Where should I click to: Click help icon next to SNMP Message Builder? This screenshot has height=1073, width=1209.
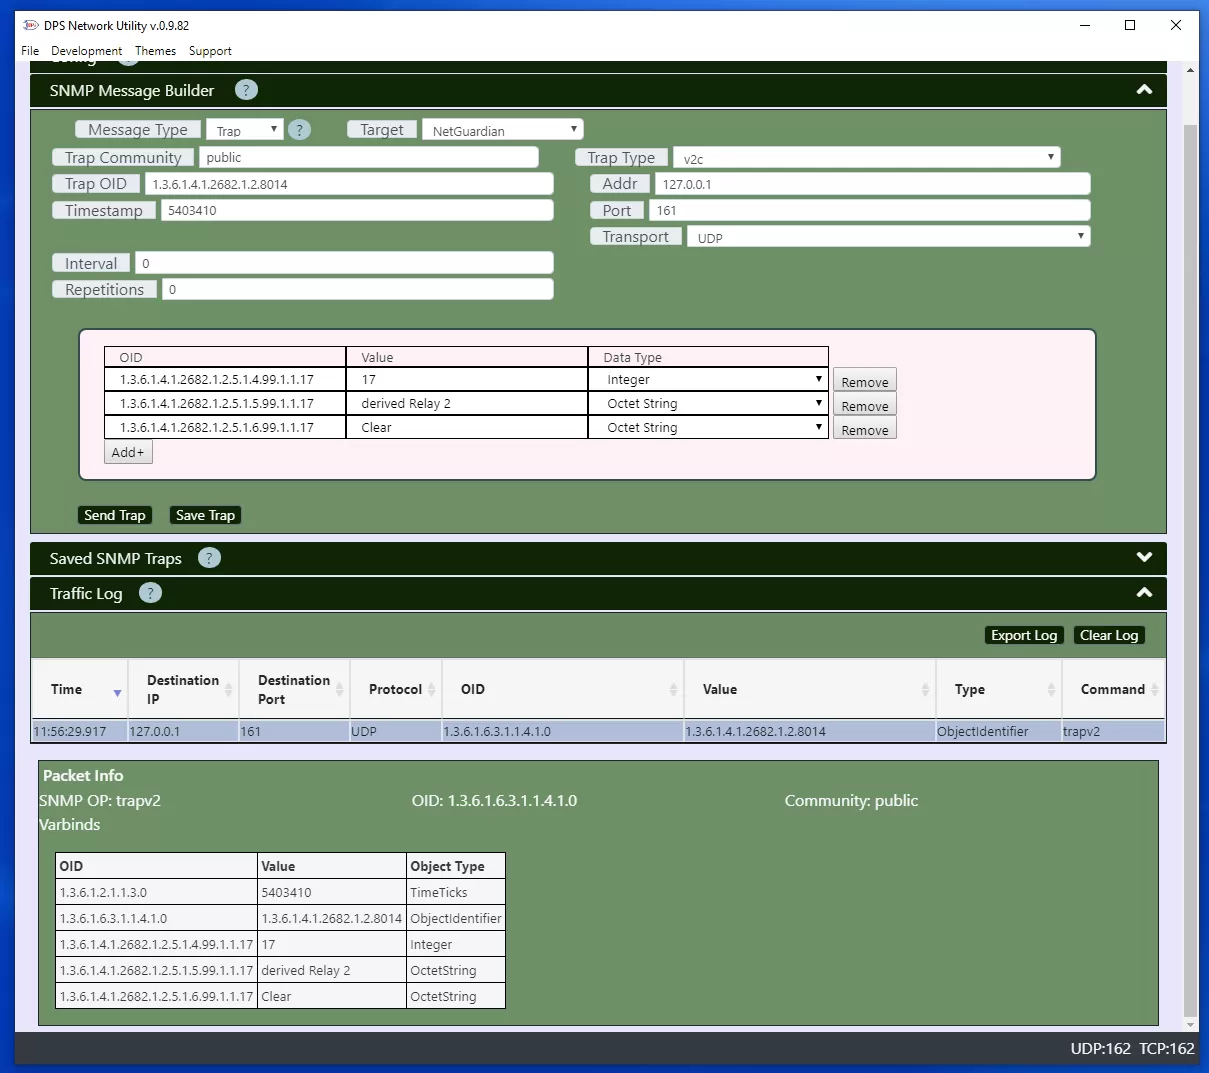point(246,90)
